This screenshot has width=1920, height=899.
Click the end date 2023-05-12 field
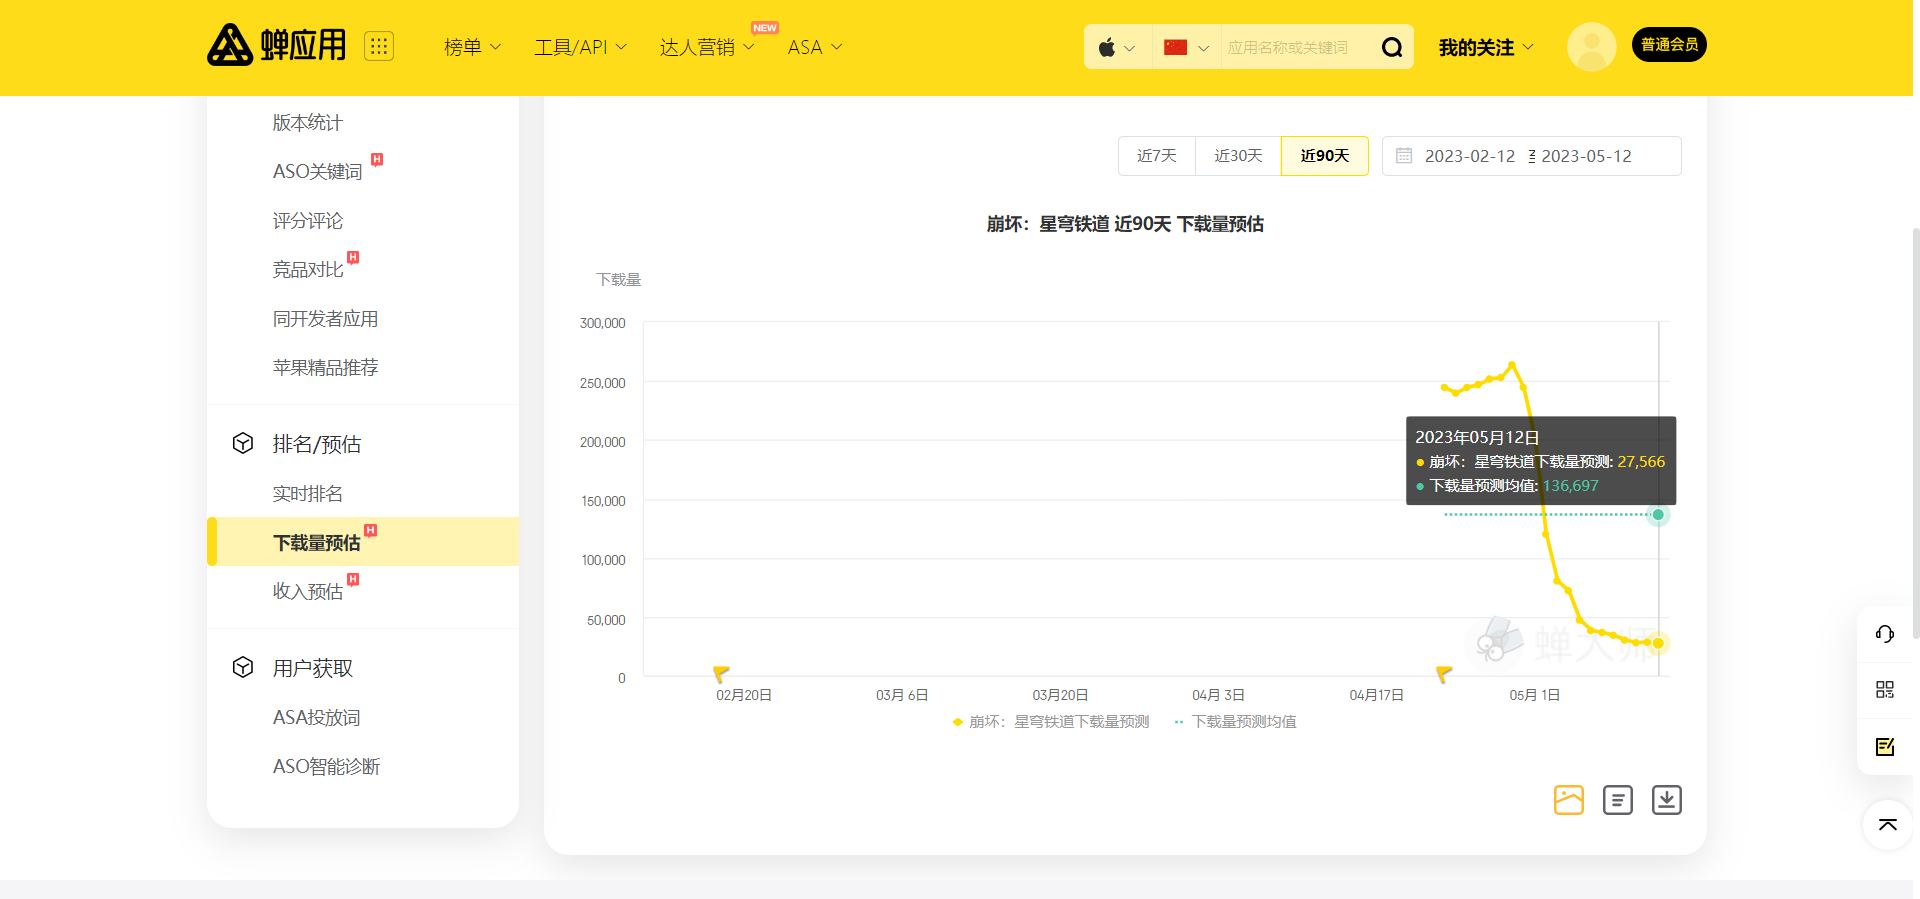click(1586, 156)
